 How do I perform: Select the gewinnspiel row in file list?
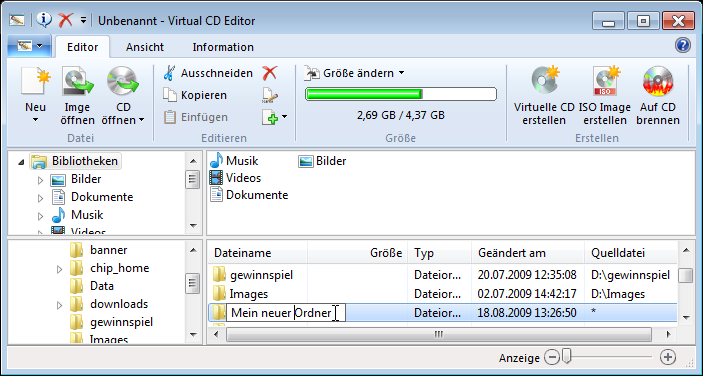click(443, 275)
